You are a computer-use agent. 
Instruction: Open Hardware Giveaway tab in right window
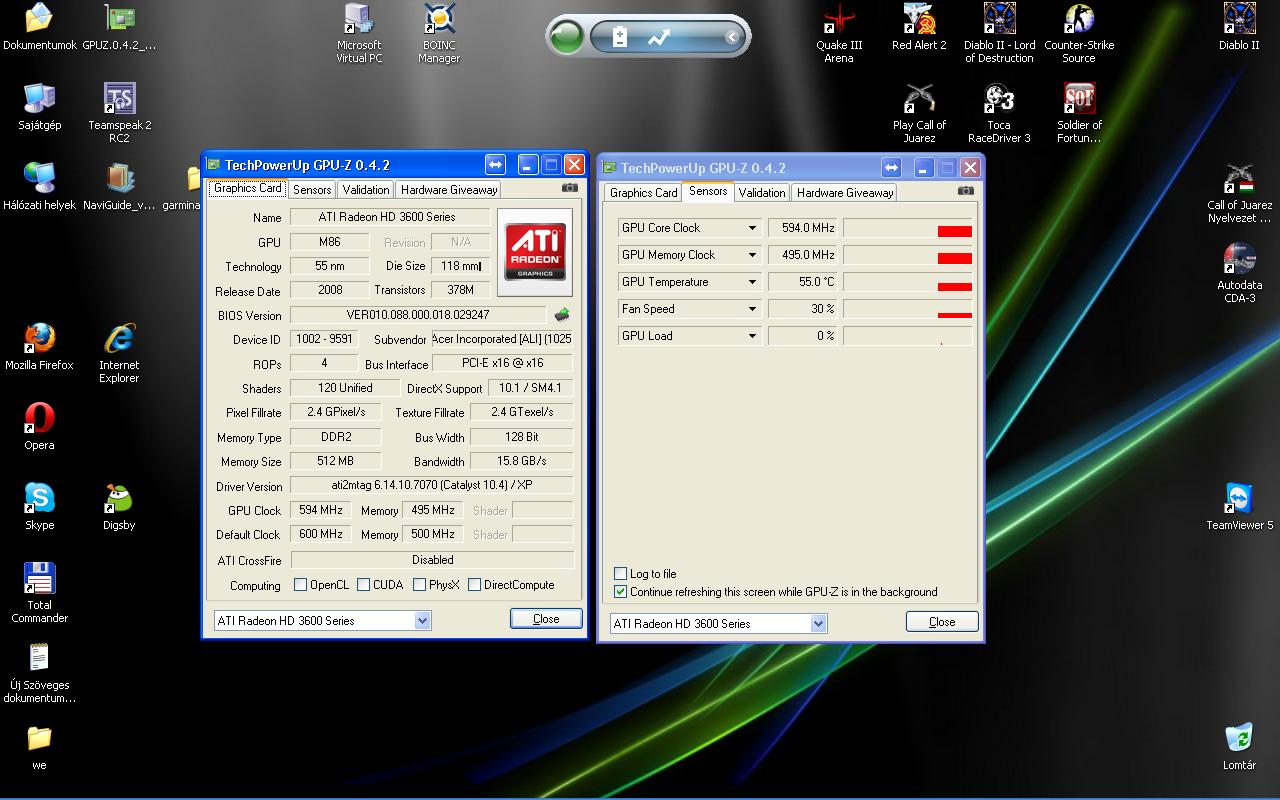tap(845, 193)
